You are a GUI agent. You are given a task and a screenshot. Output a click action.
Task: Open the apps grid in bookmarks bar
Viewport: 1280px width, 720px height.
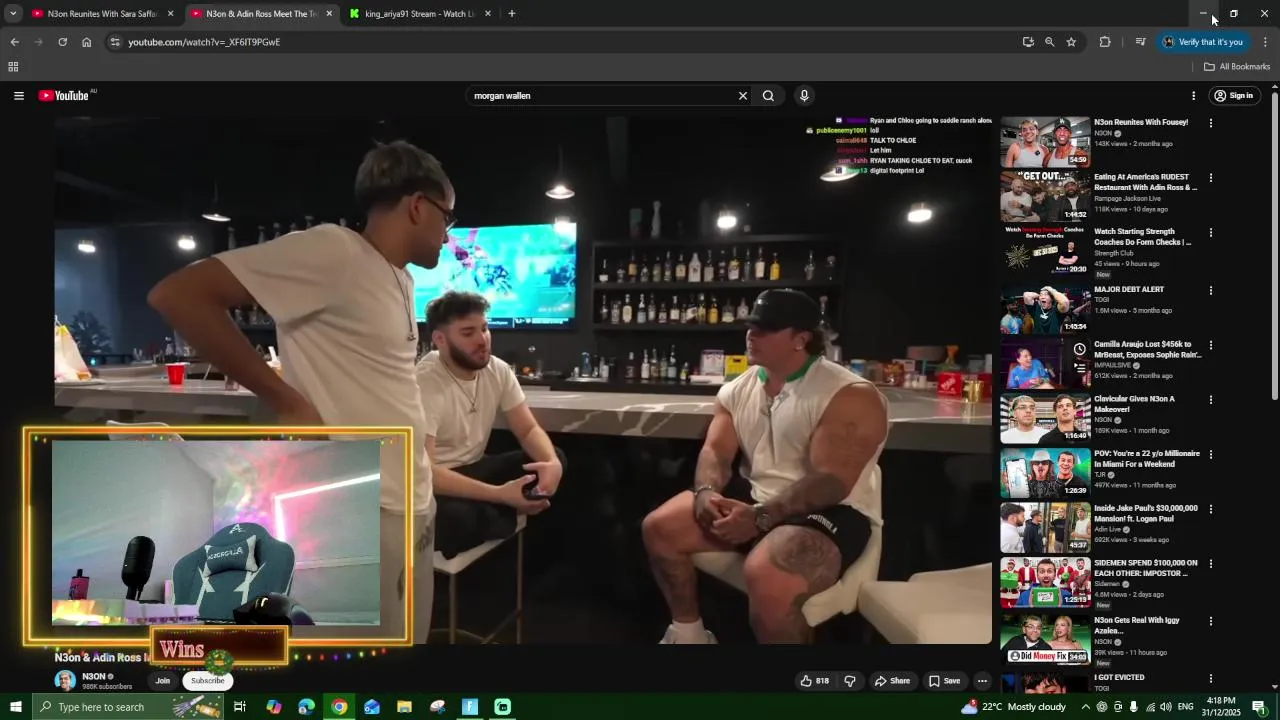point(13,67)
